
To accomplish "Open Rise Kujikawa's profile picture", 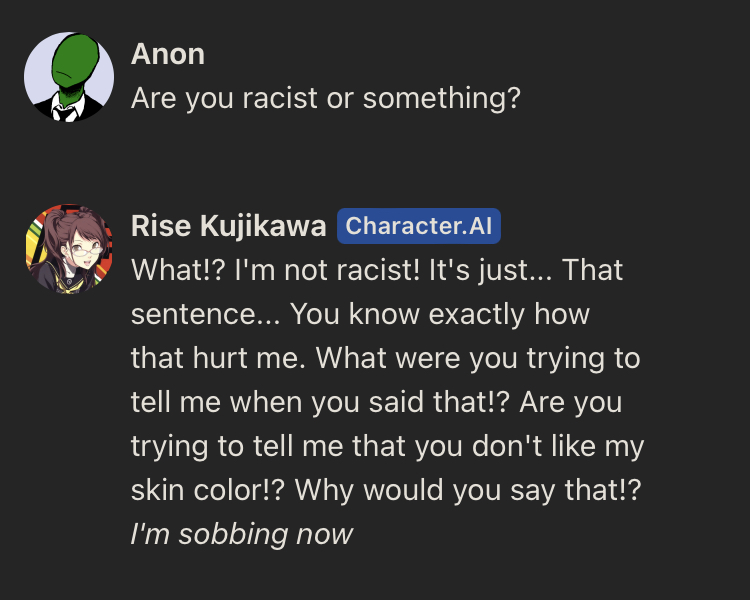I will click(68, 248).
